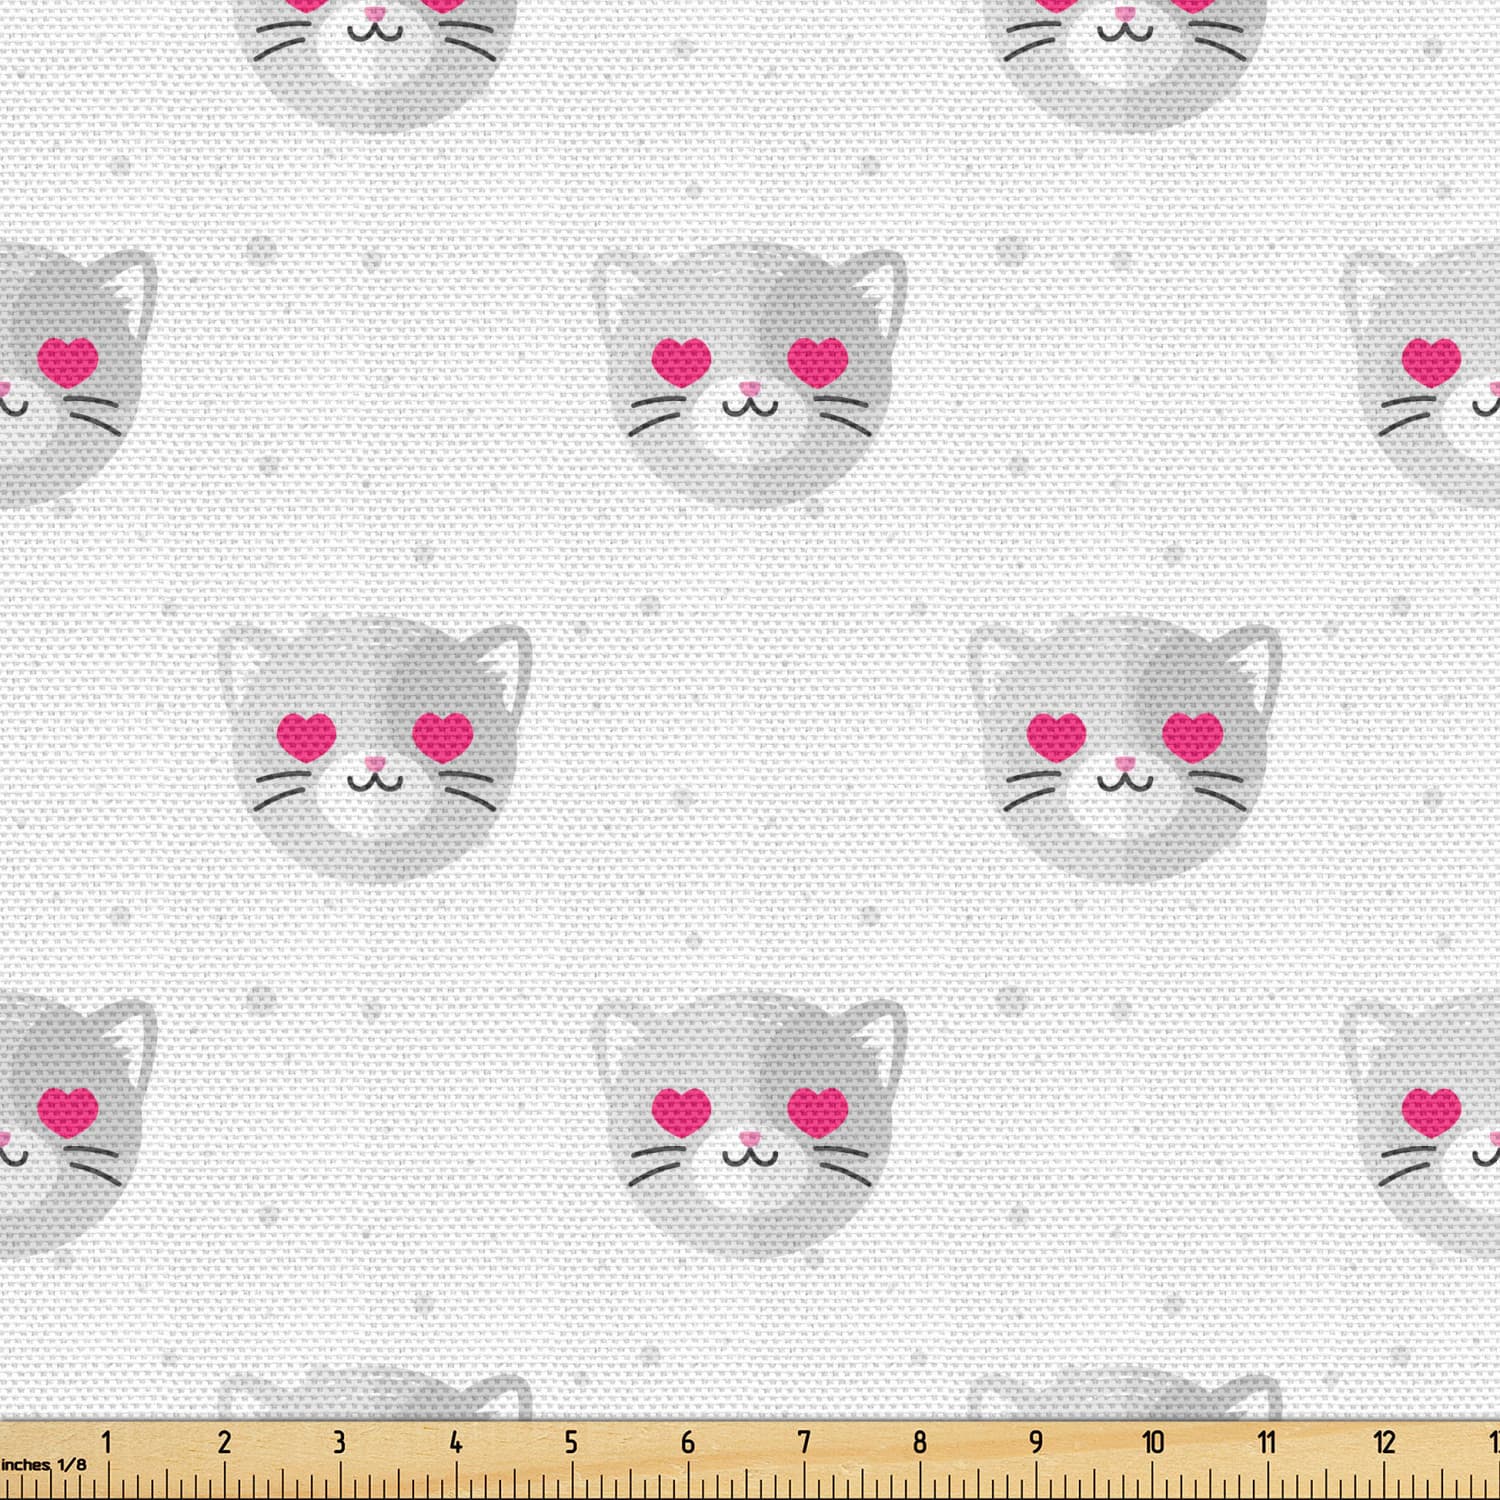Click the ruler number 7
The height and width of the screenshot is (1500, 1500).
(x=803, y=1443)
